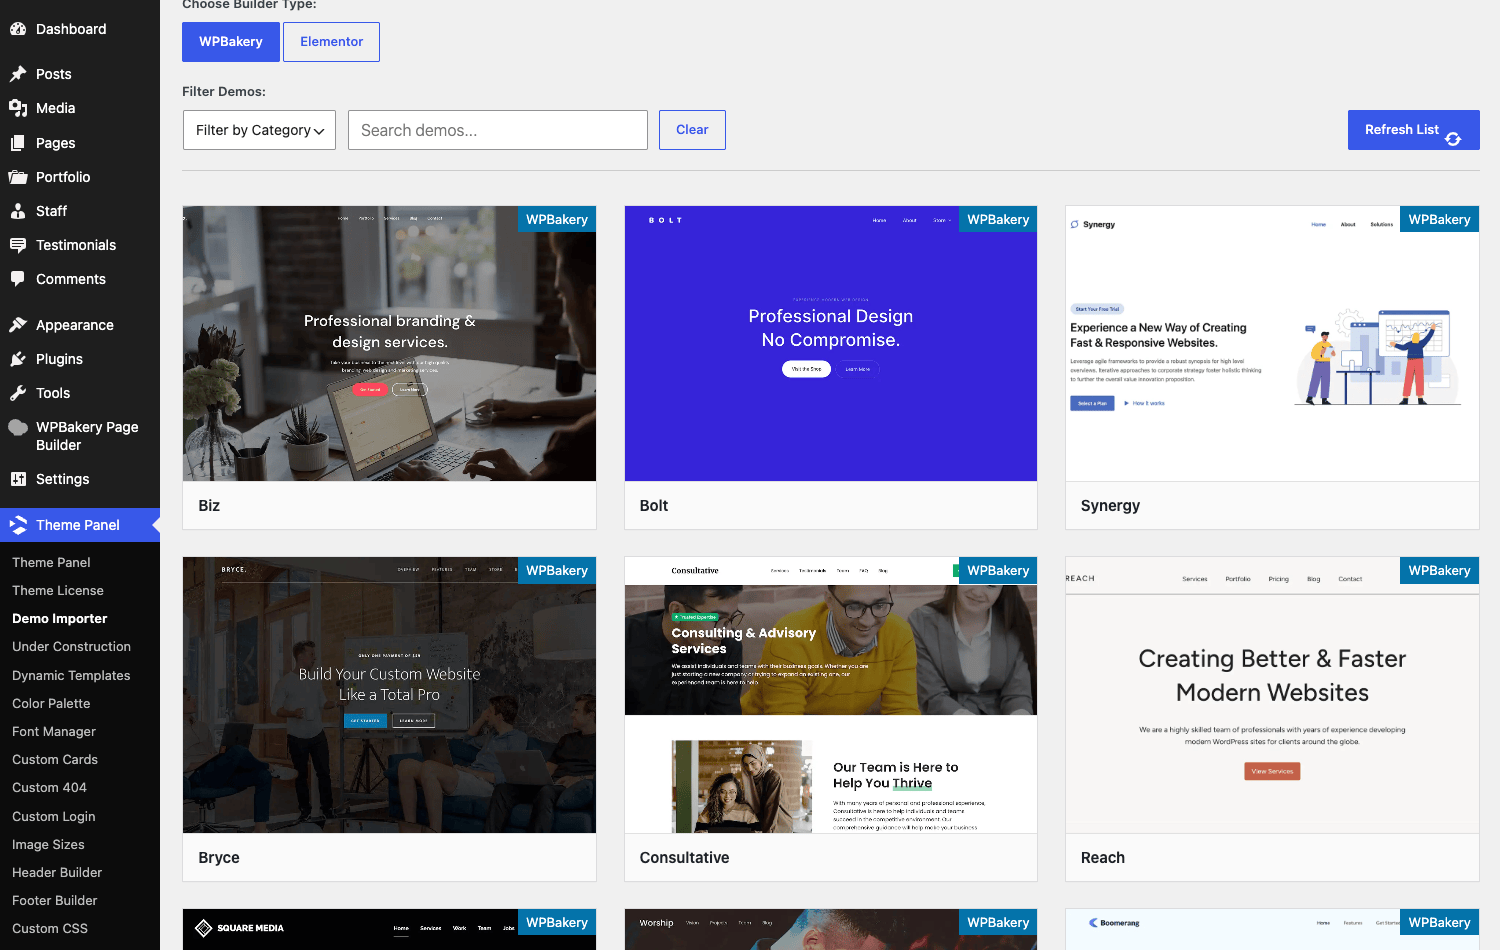Open Image Sizes settings
Image resolution: width=1500 pixels, height=950 pixels.
click(x=48, y=844)
